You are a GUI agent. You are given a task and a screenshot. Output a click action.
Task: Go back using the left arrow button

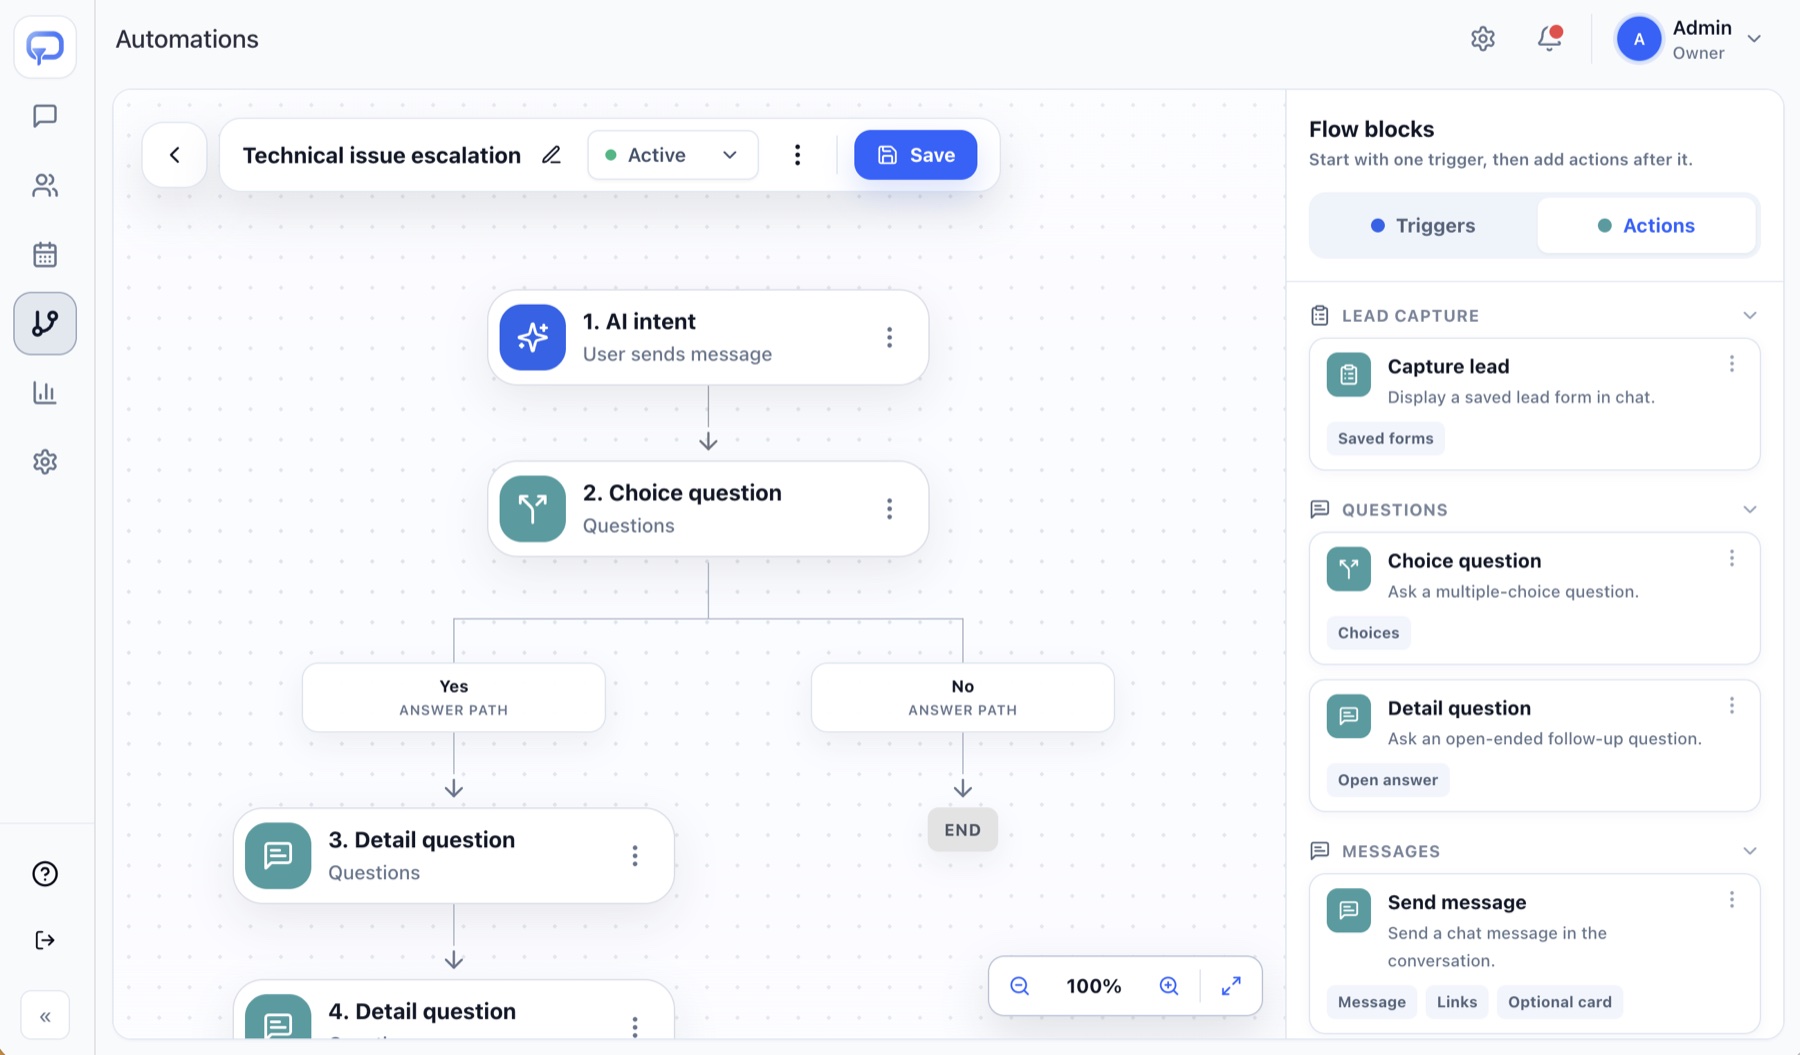pos(175,155)
